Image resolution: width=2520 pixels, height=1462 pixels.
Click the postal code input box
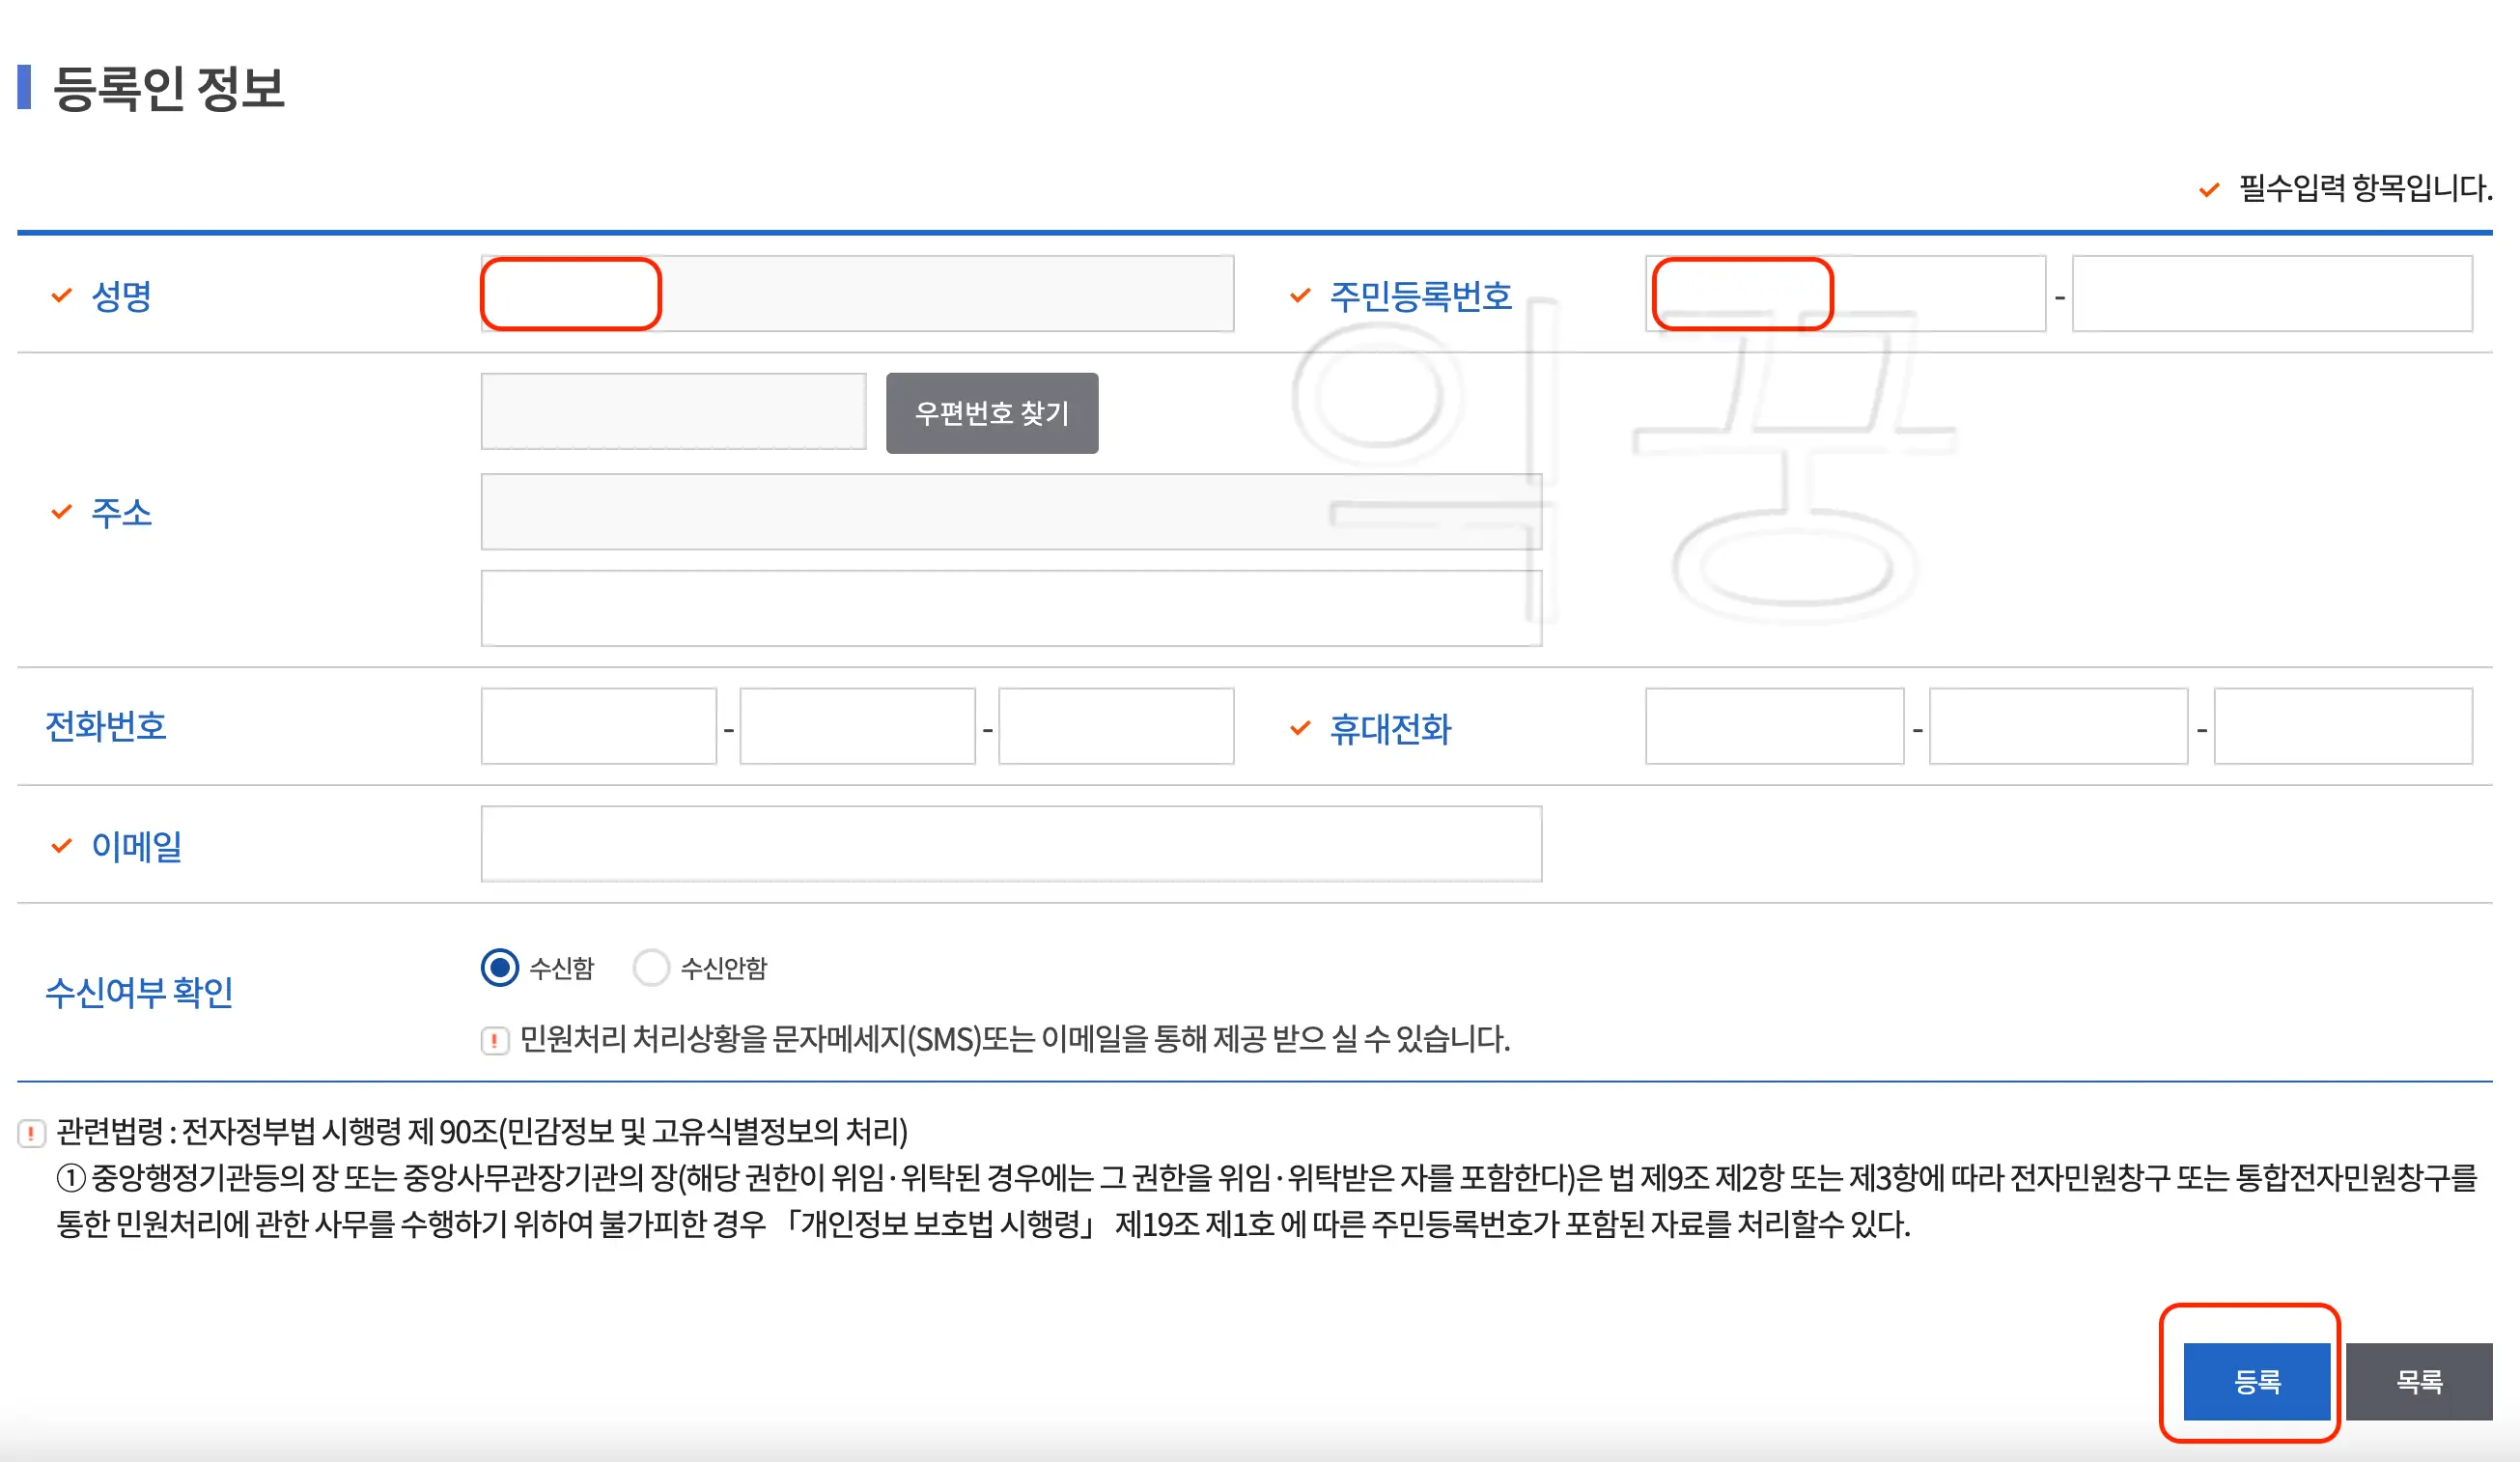(x=673, y=412)
